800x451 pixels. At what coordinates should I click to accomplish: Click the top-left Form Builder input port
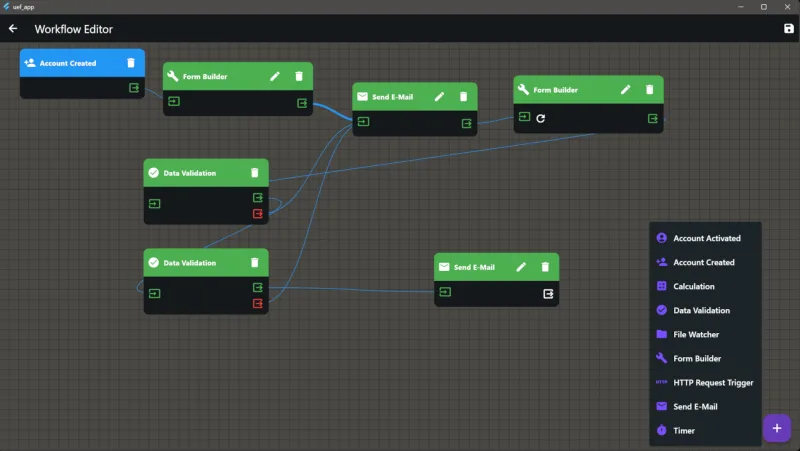[174, 101]
